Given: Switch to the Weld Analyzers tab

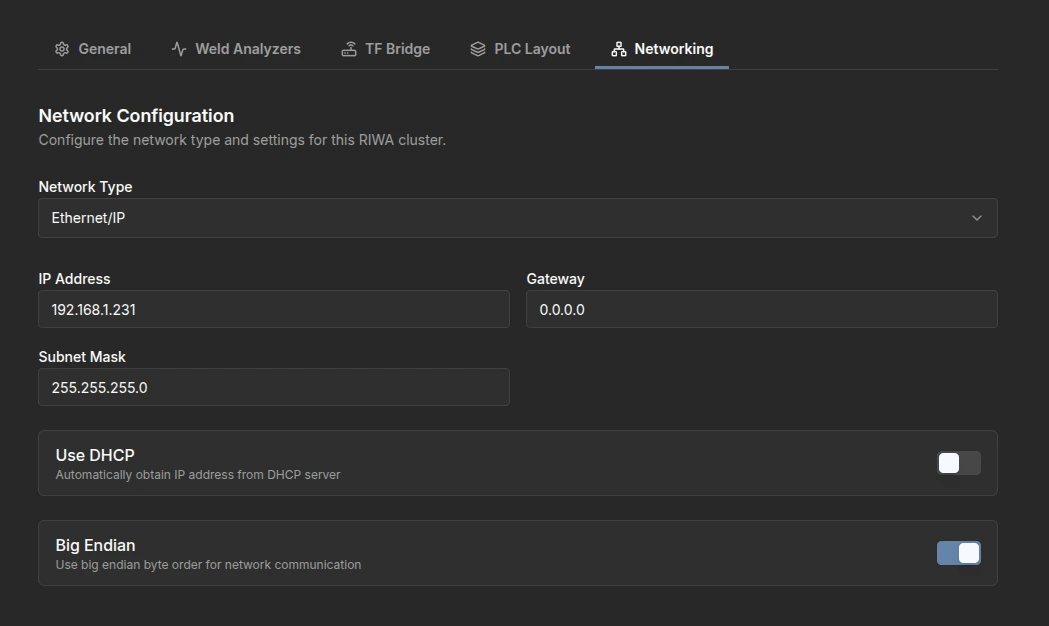Looking at the screenshot, I should click(x=235, y=49).
